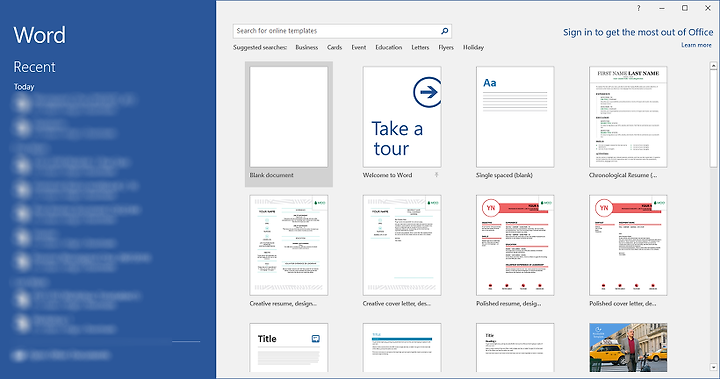Click the Take a tour arrow icon

pos(428,92)
